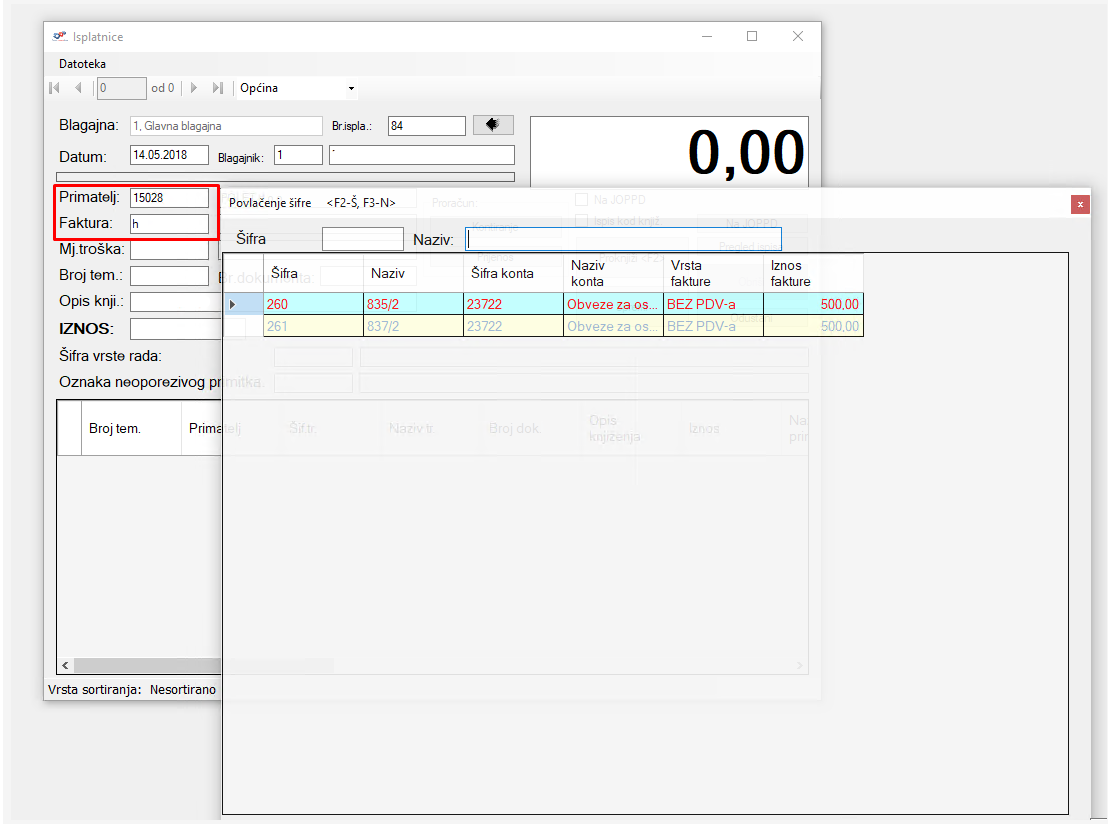1108x824 pixels.
Task: Toggle the Na JOPPD checkbox
Action: [581, 200]
